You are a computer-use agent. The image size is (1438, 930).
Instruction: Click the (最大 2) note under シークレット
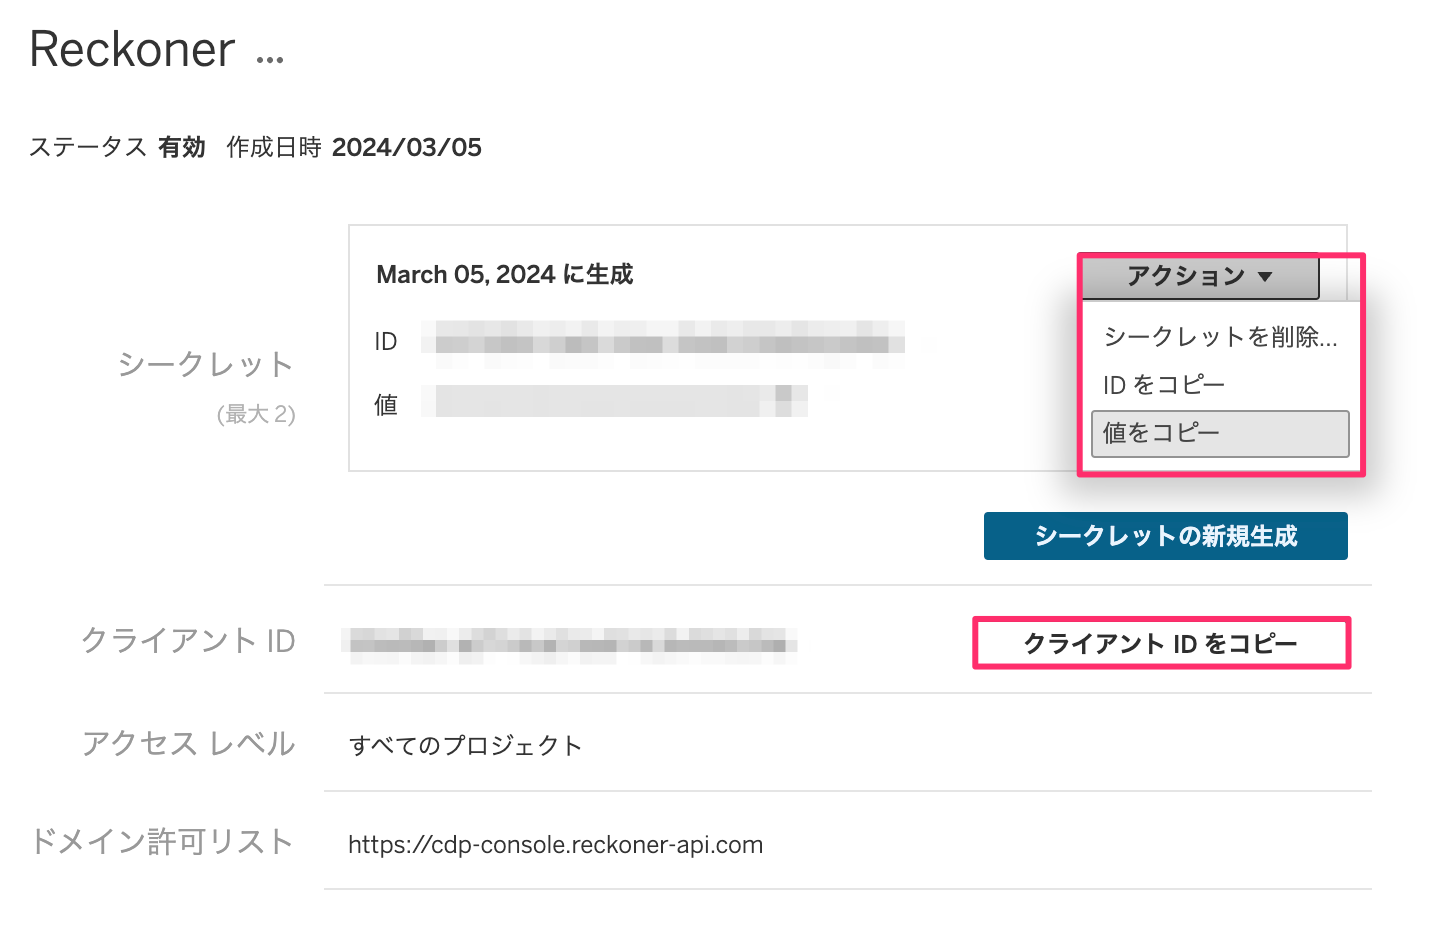tap(257, 413)
